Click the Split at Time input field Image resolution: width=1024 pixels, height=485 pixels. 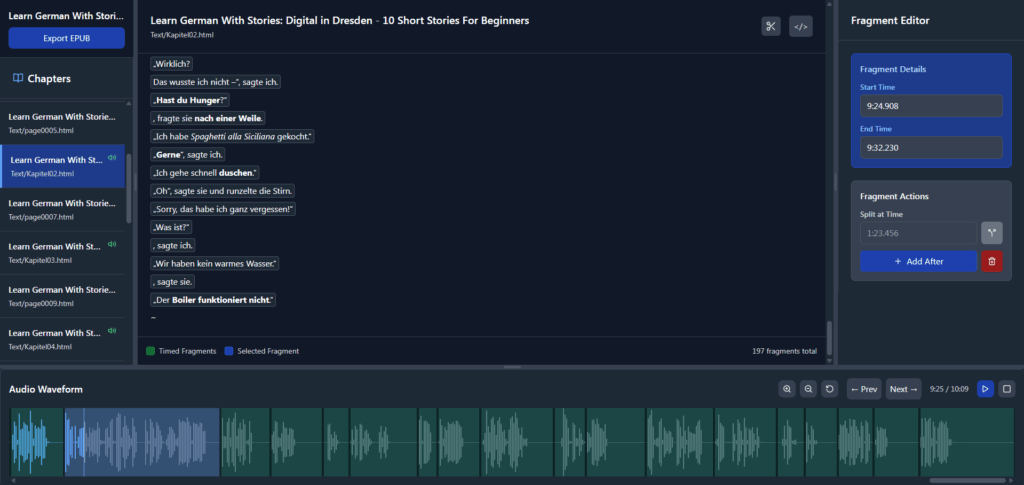pos(918,232)
